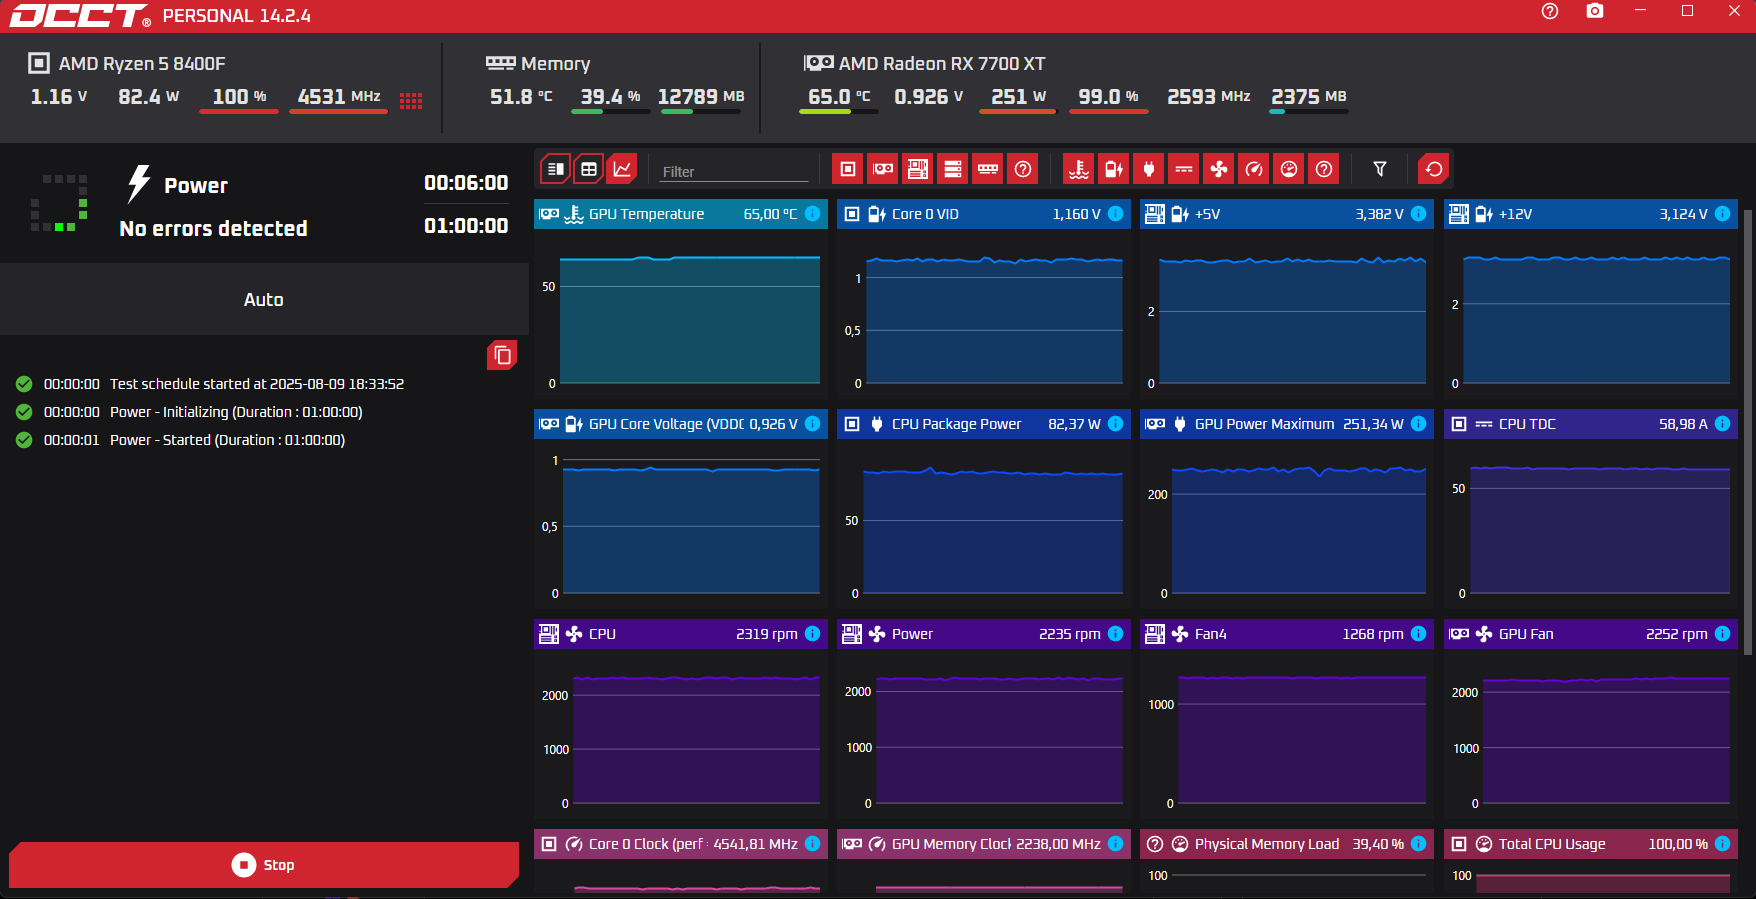Toggle the unknown sensor type filter
Viewport: 1756px width, 899px height.
1323,169
